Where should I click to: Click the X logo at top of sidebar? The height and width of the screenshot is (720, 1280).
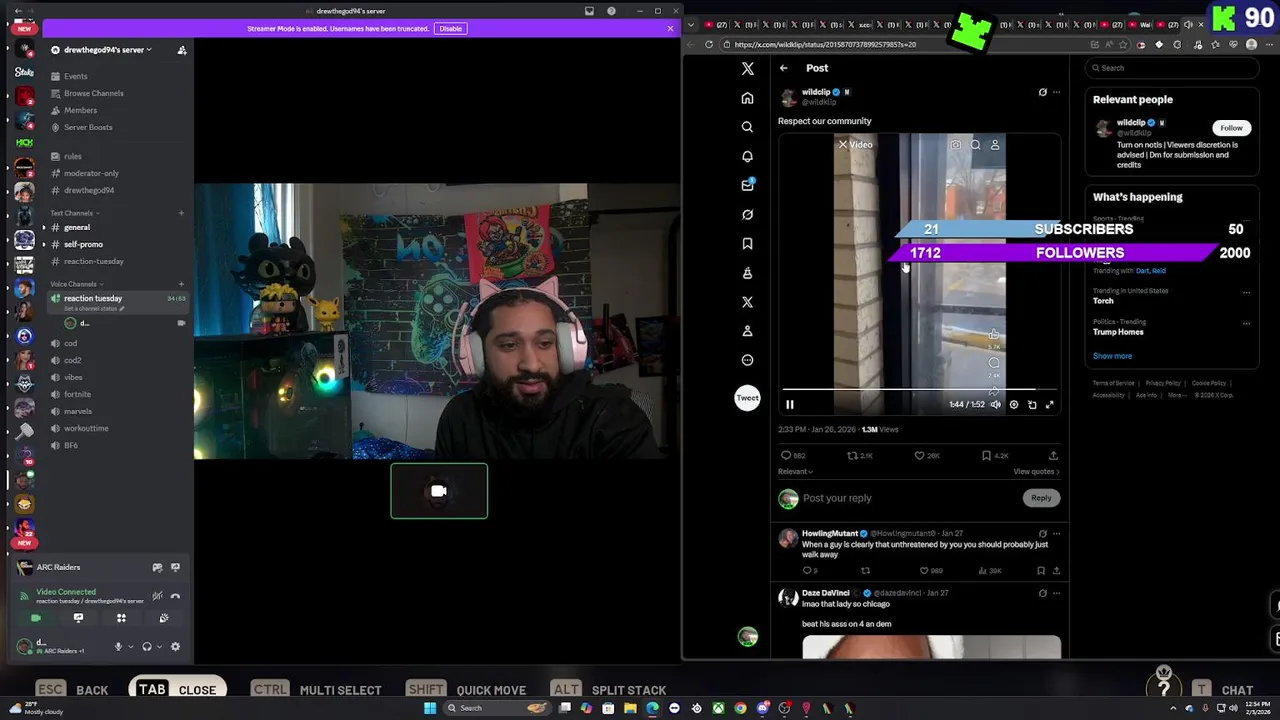pyautogui.click(x=747, y=68)
